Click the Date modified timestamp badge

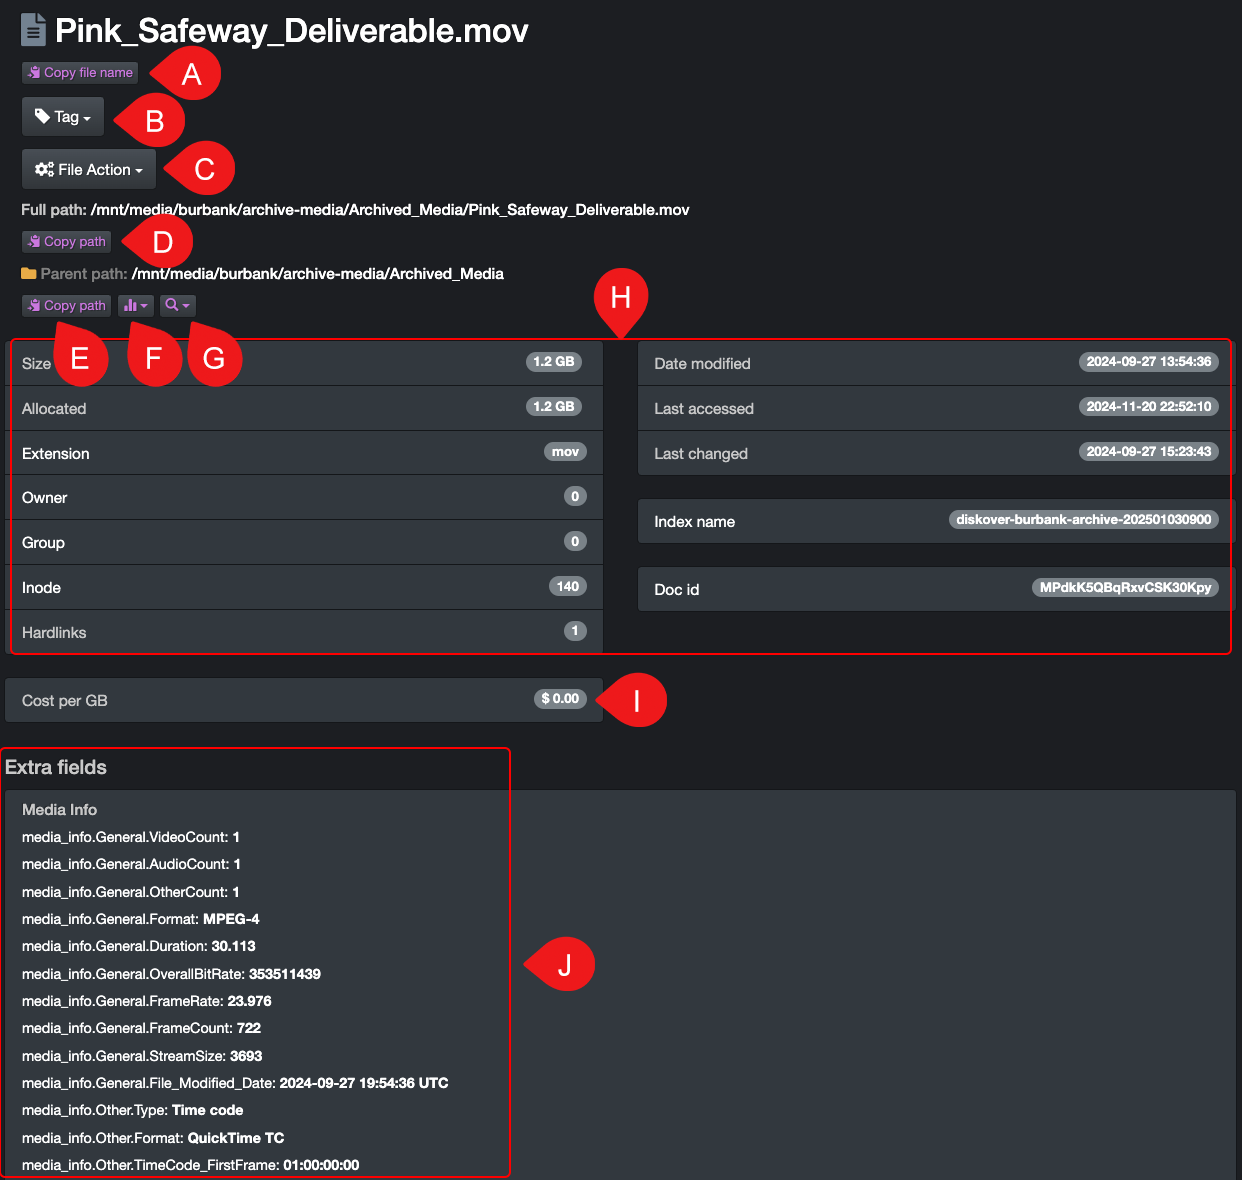[1149, 362]
